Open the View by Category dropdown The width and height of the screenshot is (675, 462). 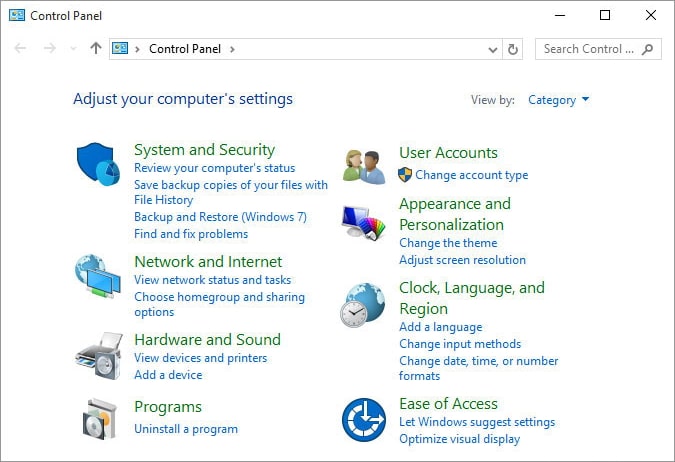pos(558,100)
